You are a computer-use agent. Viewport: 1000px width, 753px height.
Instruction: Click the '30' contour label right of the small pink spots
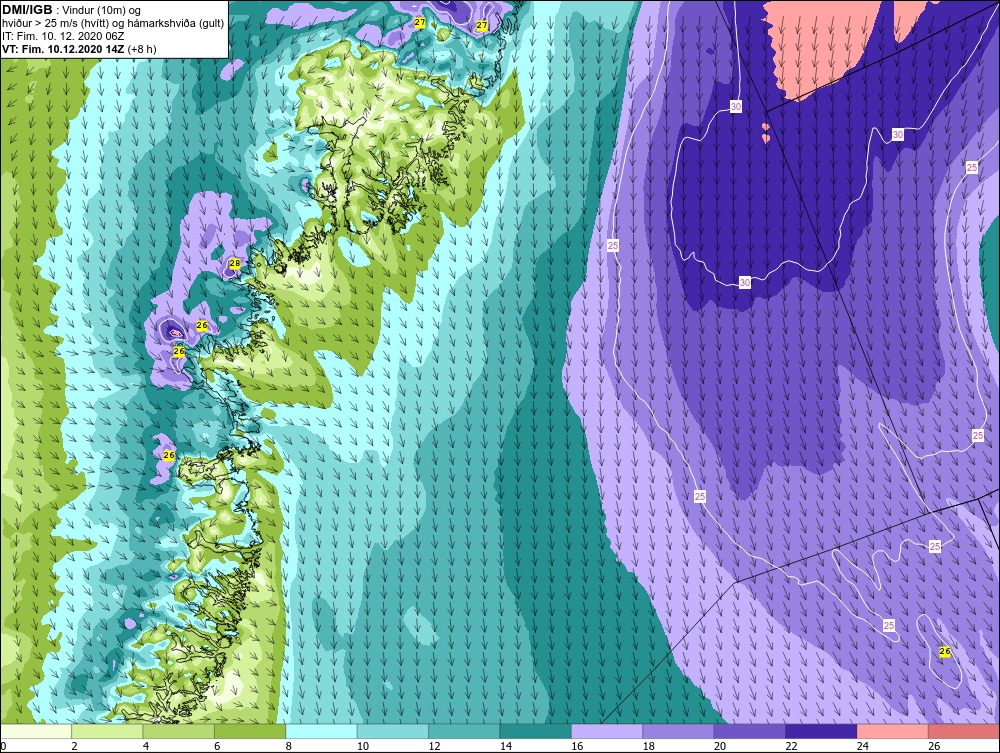898,135
